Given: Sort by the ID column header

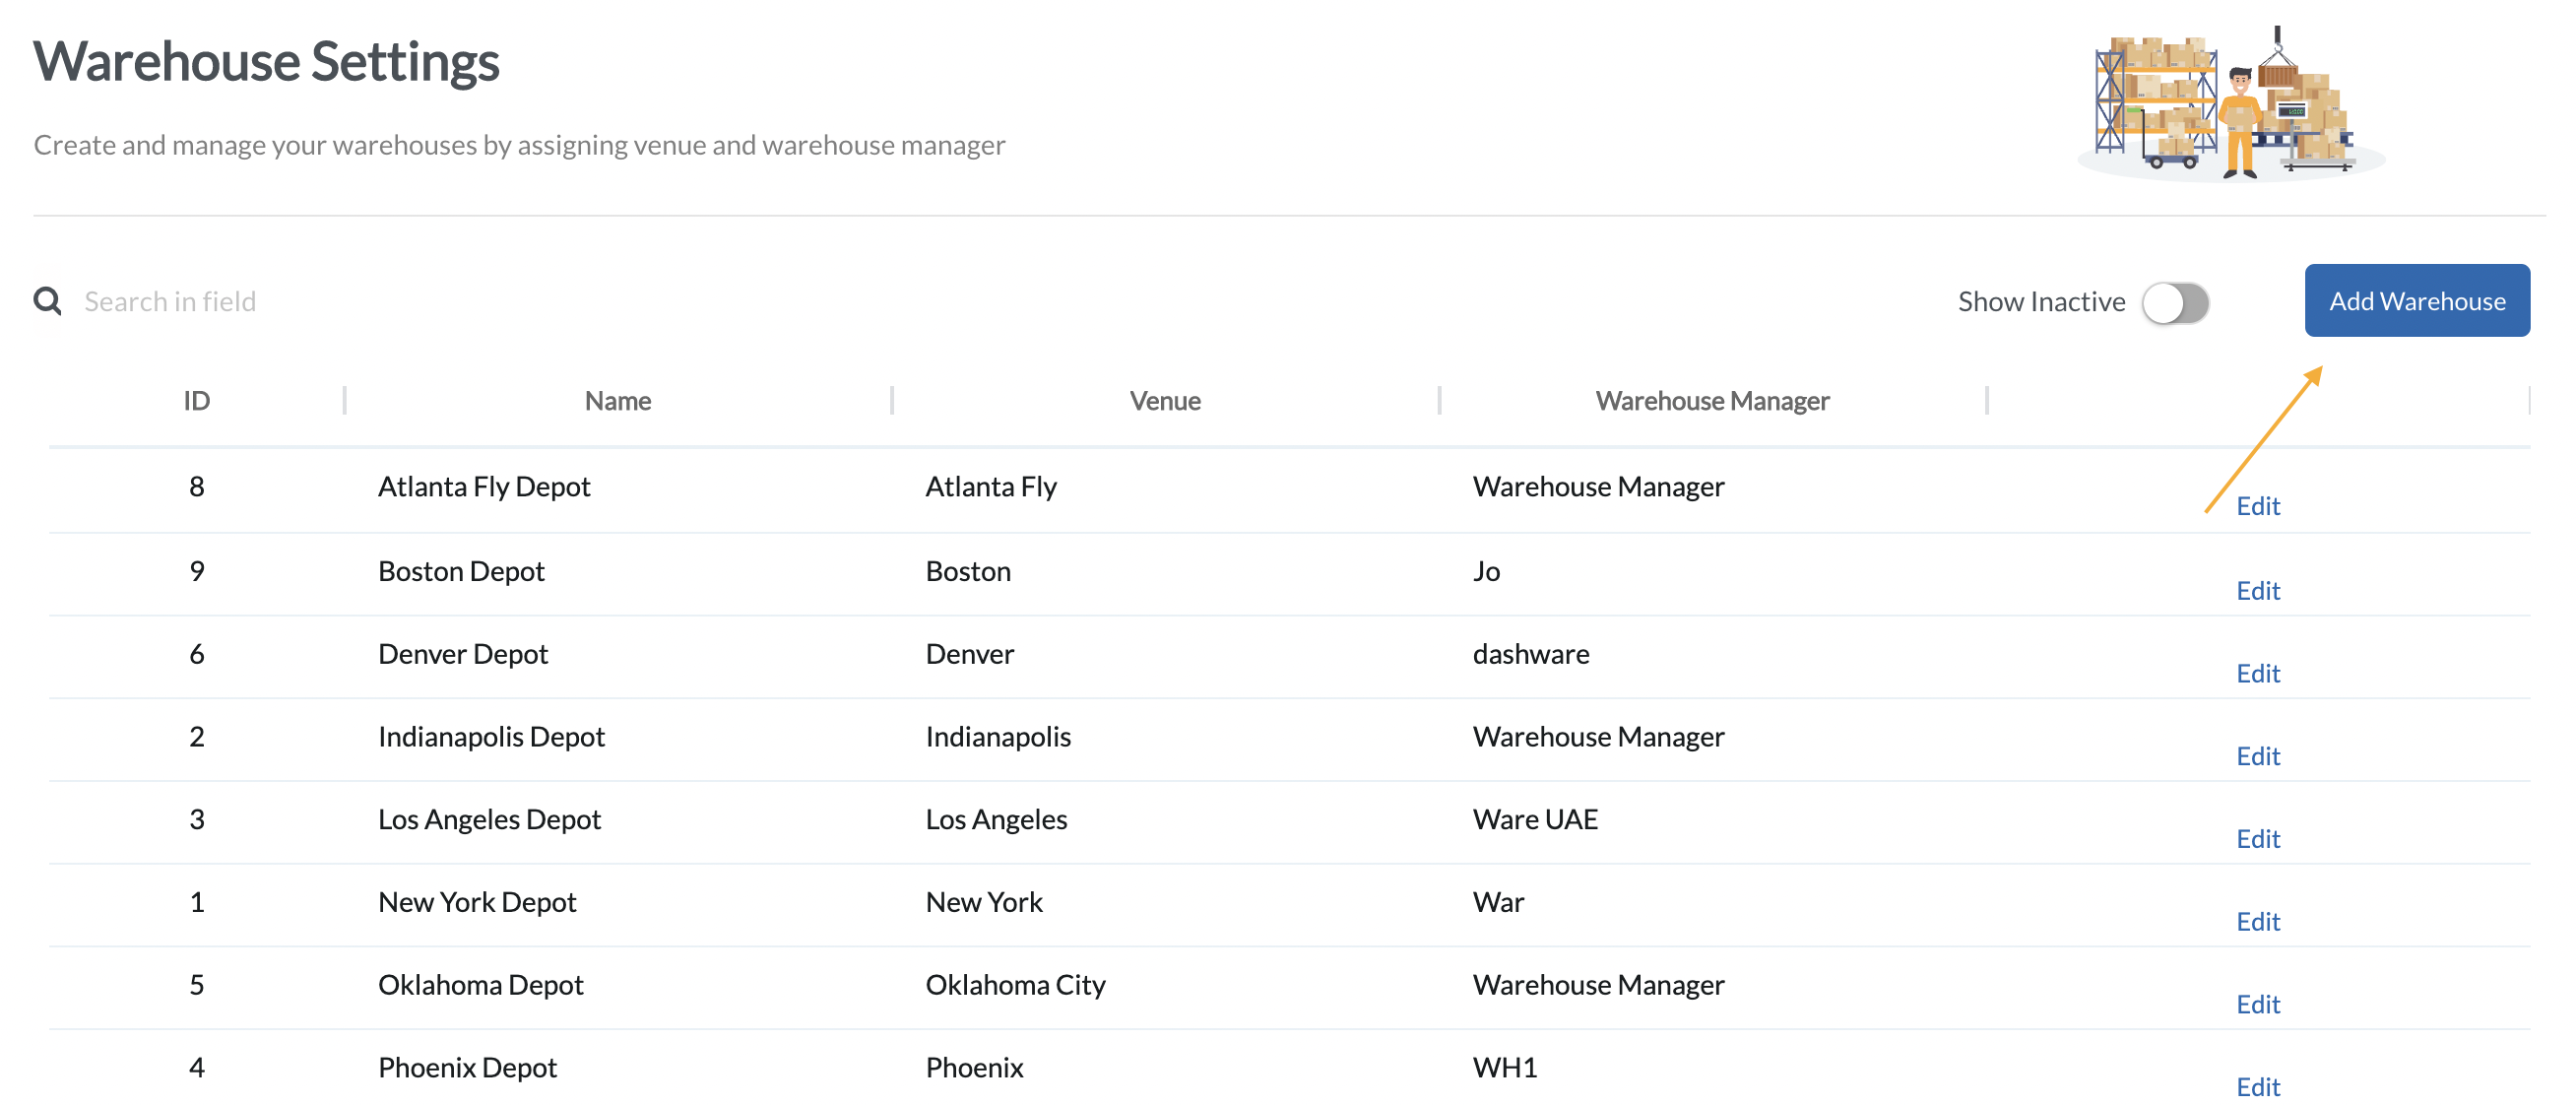Looking at the screenshot, I should click(x=196, y=401).
